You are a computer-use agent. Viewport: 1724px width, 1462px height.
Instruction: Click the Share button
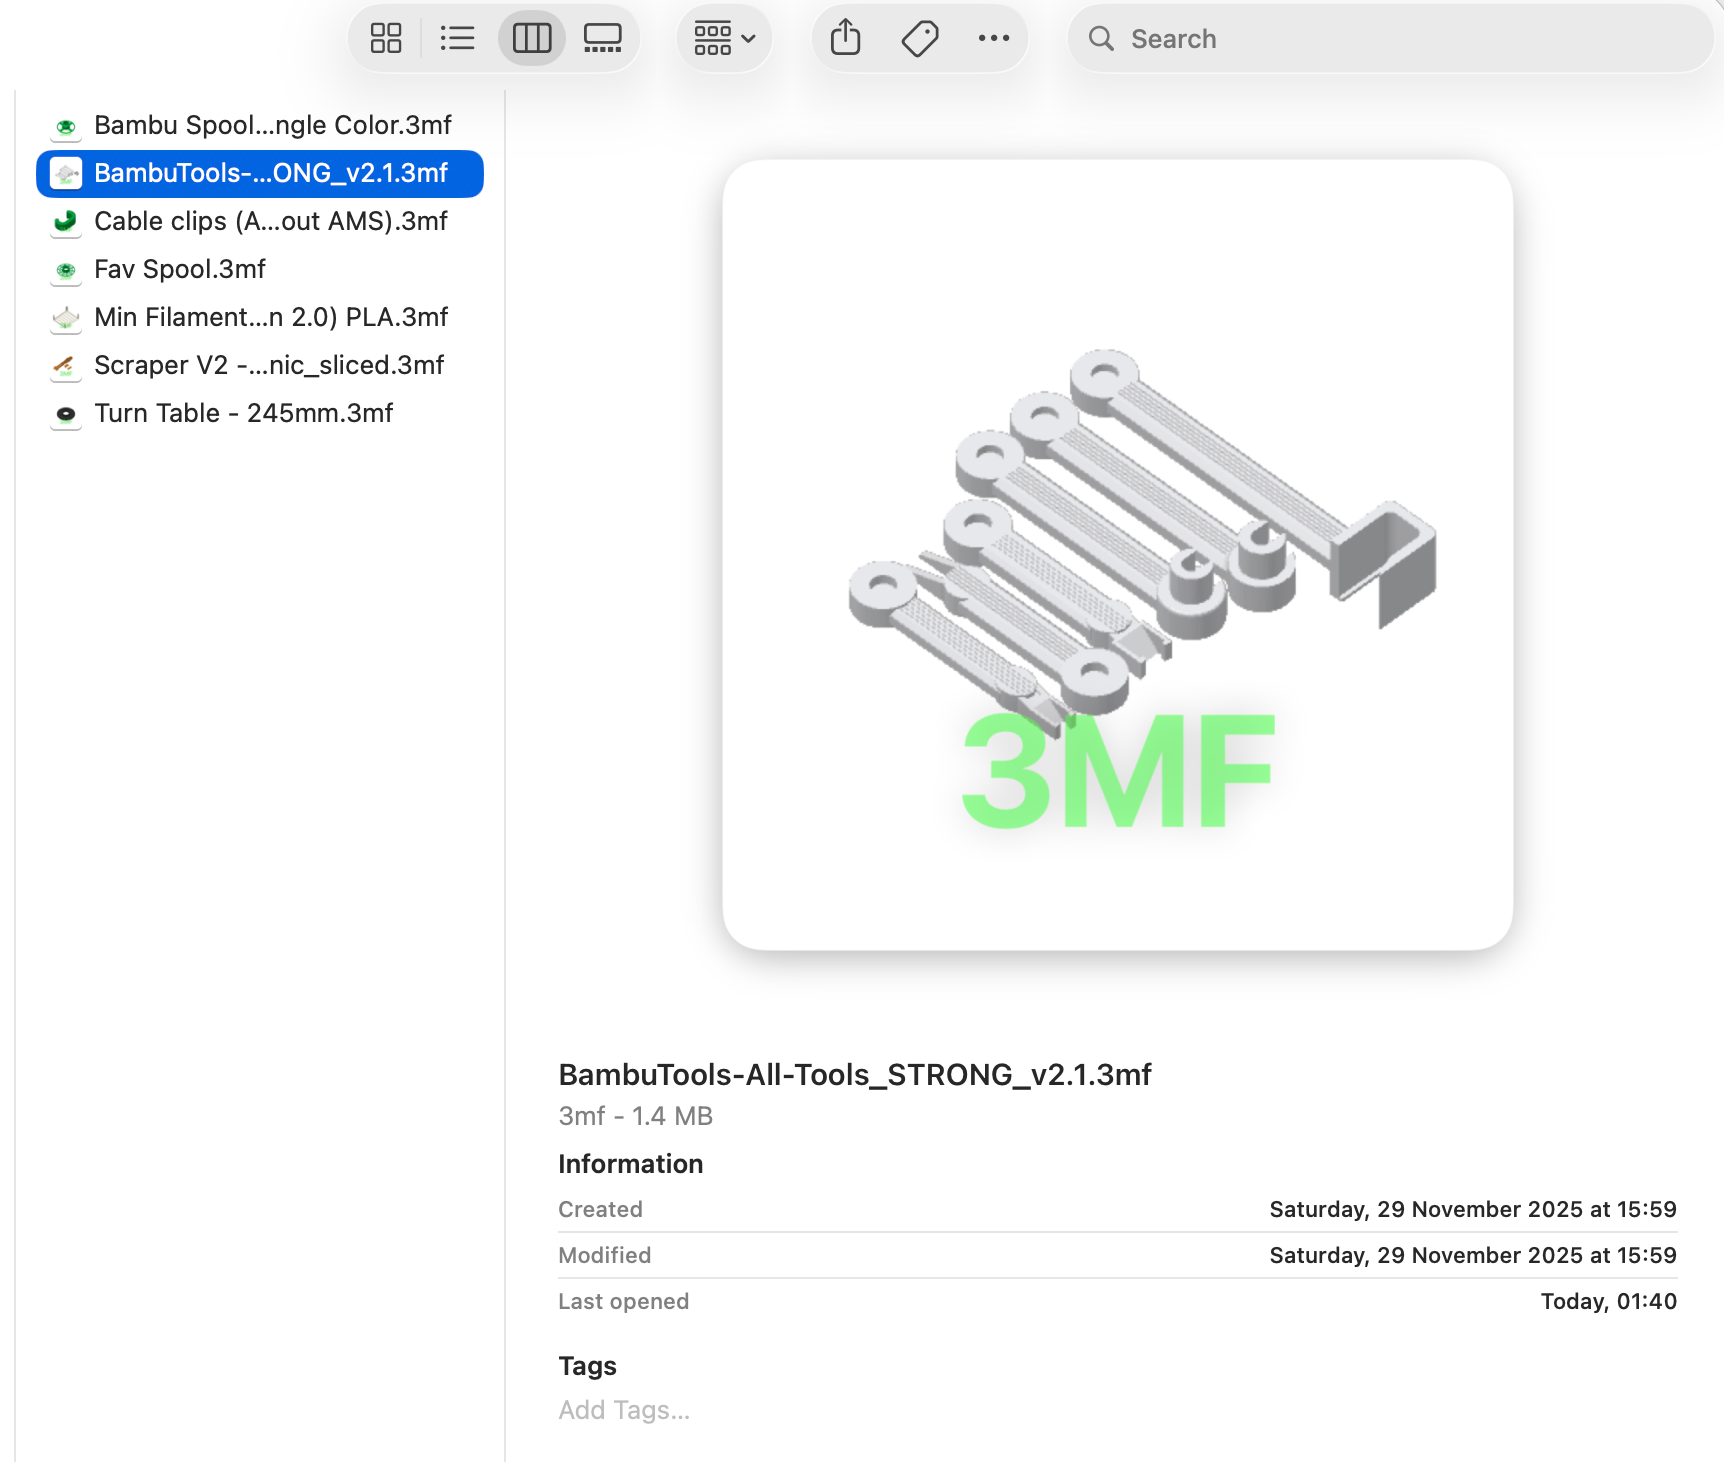tap(845, 38)
